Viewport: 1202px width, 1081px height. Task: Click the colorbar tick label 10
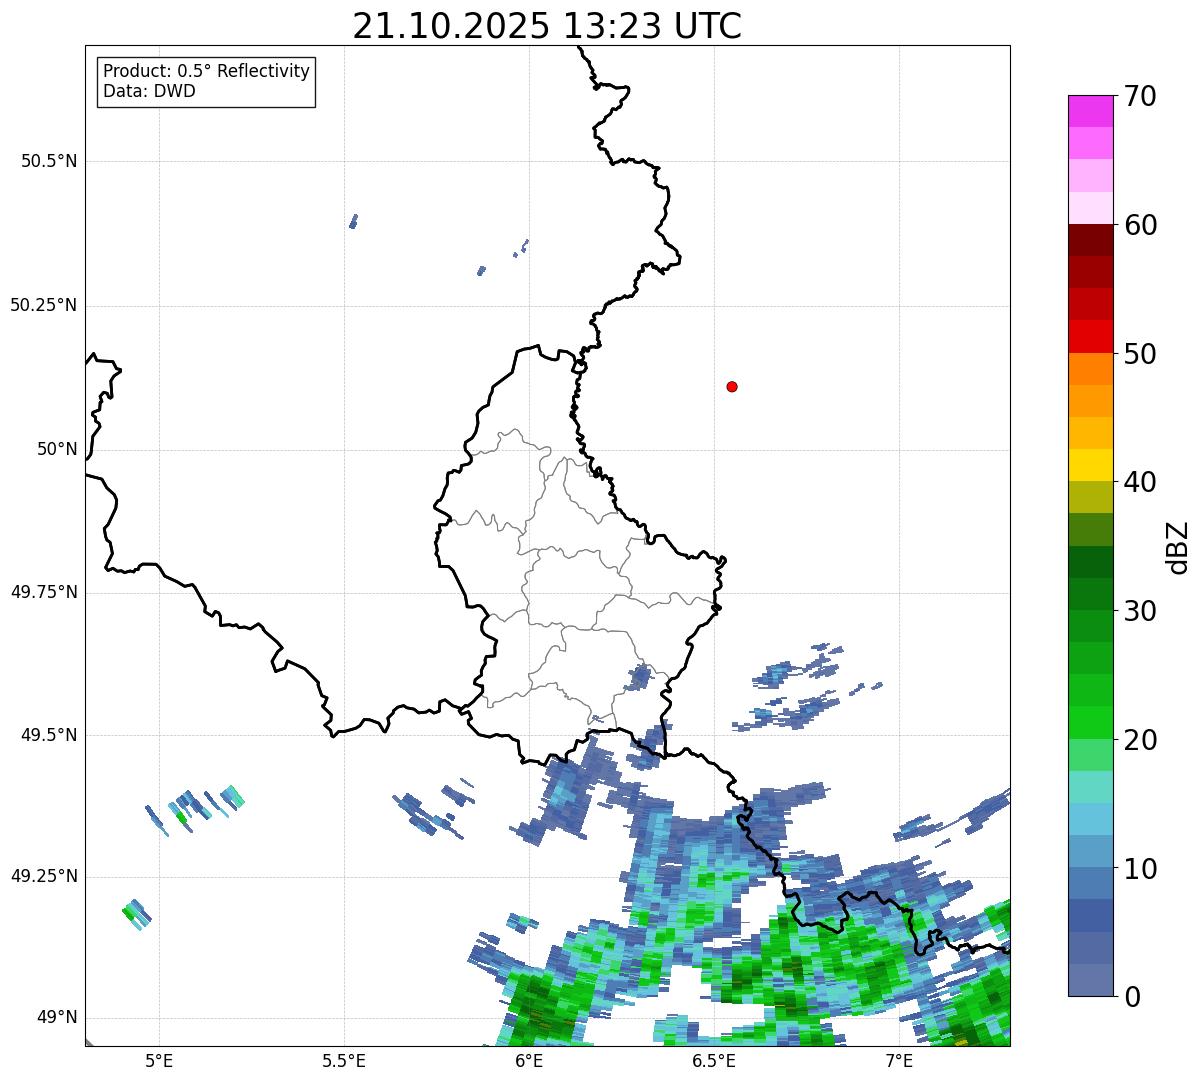coord(1140,869)
